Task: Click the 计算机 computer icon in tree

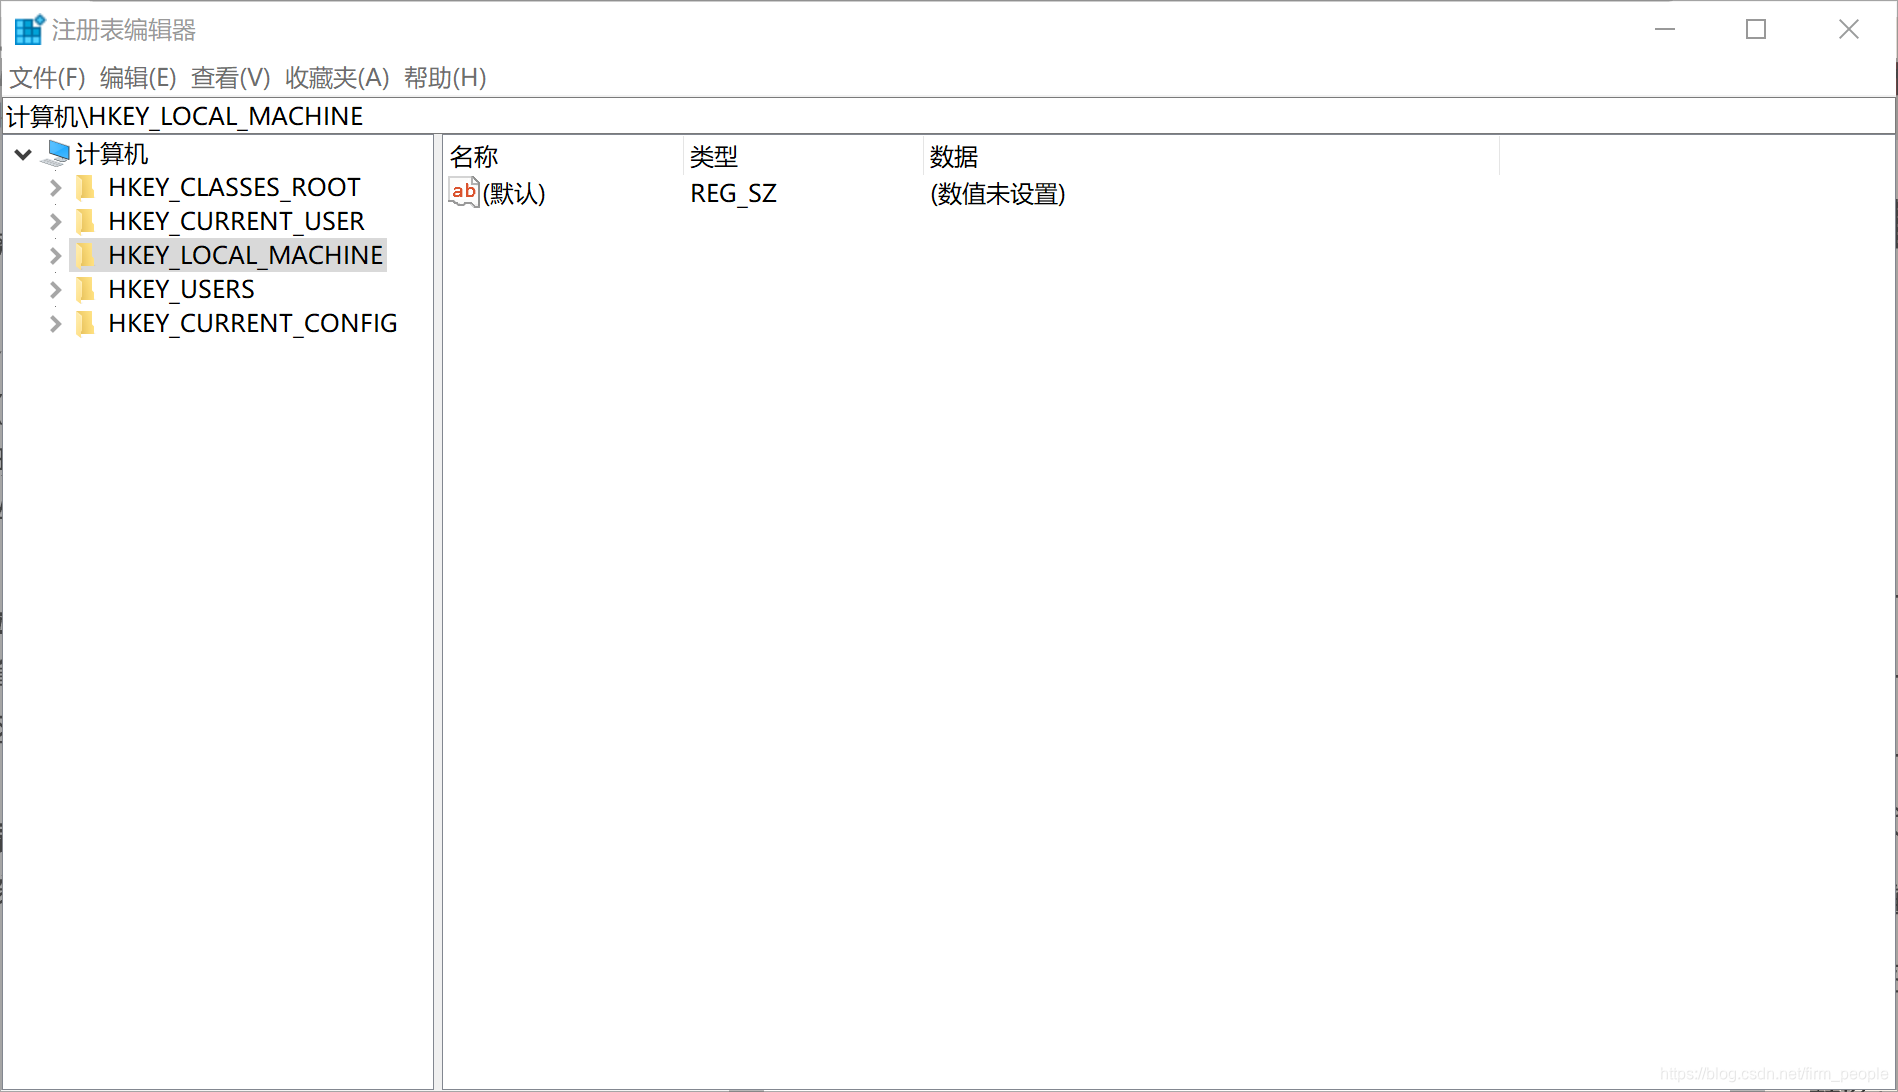Action: [x=57, y=154]
